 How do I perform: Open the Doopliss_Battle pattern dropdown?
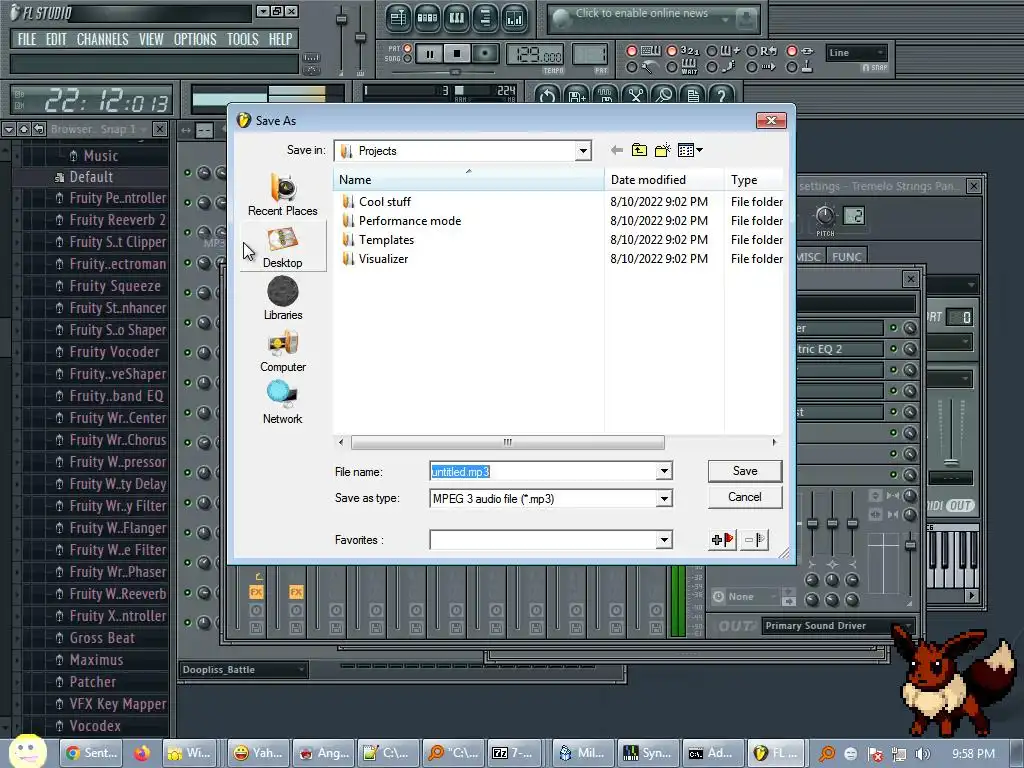244,670
